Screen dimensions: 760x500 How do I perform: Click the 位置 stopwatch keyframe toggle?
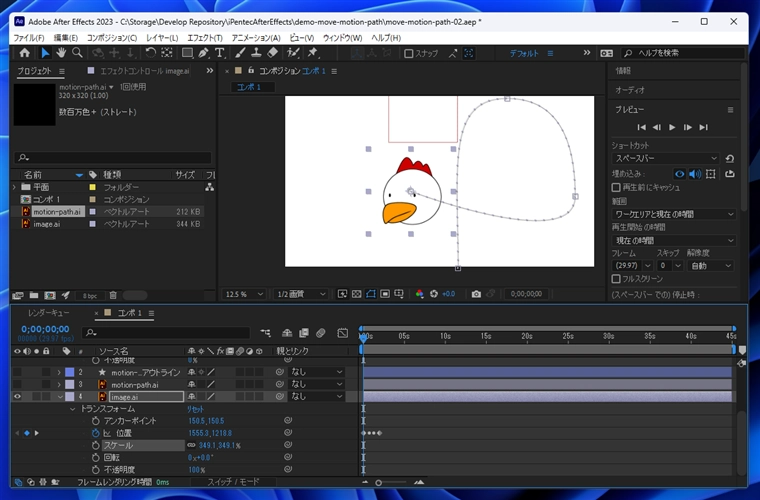[x=96, y=433]
